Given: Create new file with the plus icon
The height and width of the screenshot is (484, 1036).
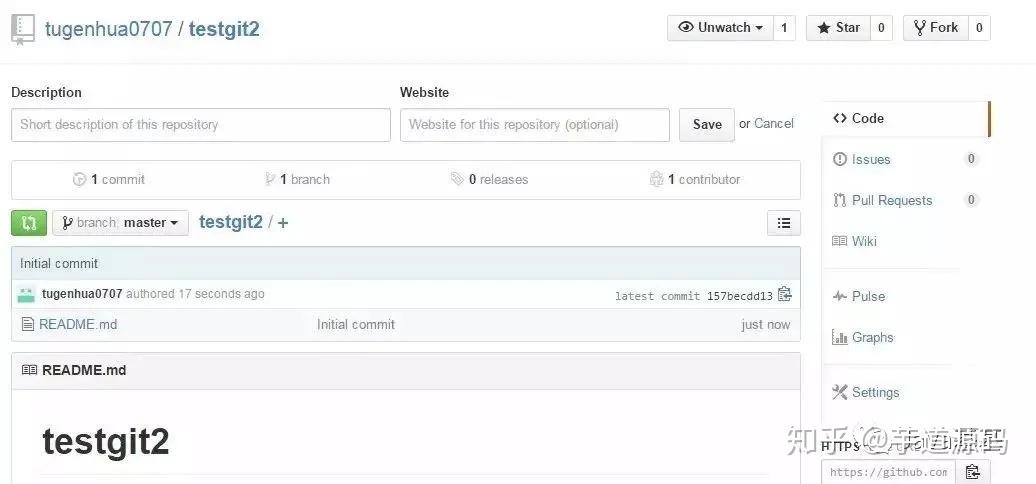Looking at the screenshot, I should [x=283, y=223].
